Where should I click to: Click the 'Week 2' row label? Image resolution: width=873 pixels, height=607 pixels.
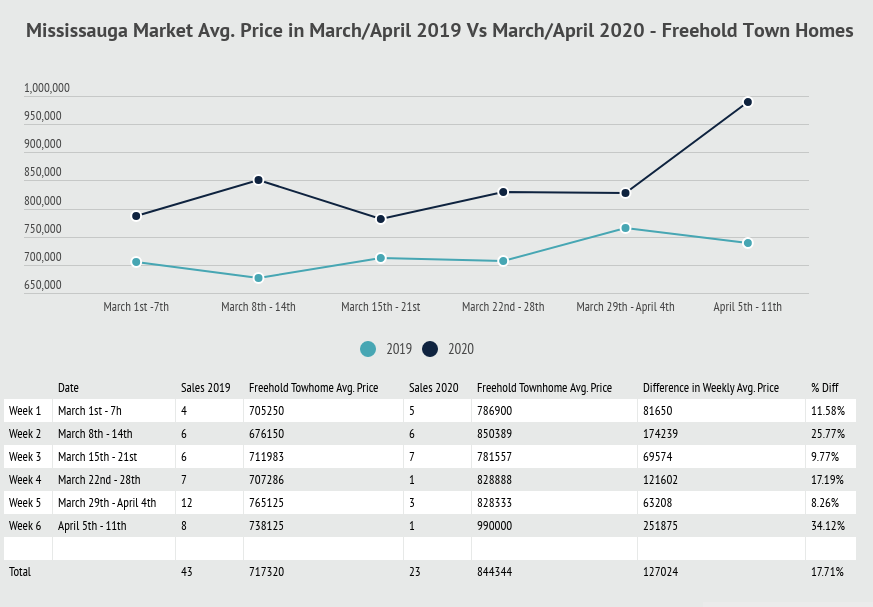coord(25,434)
